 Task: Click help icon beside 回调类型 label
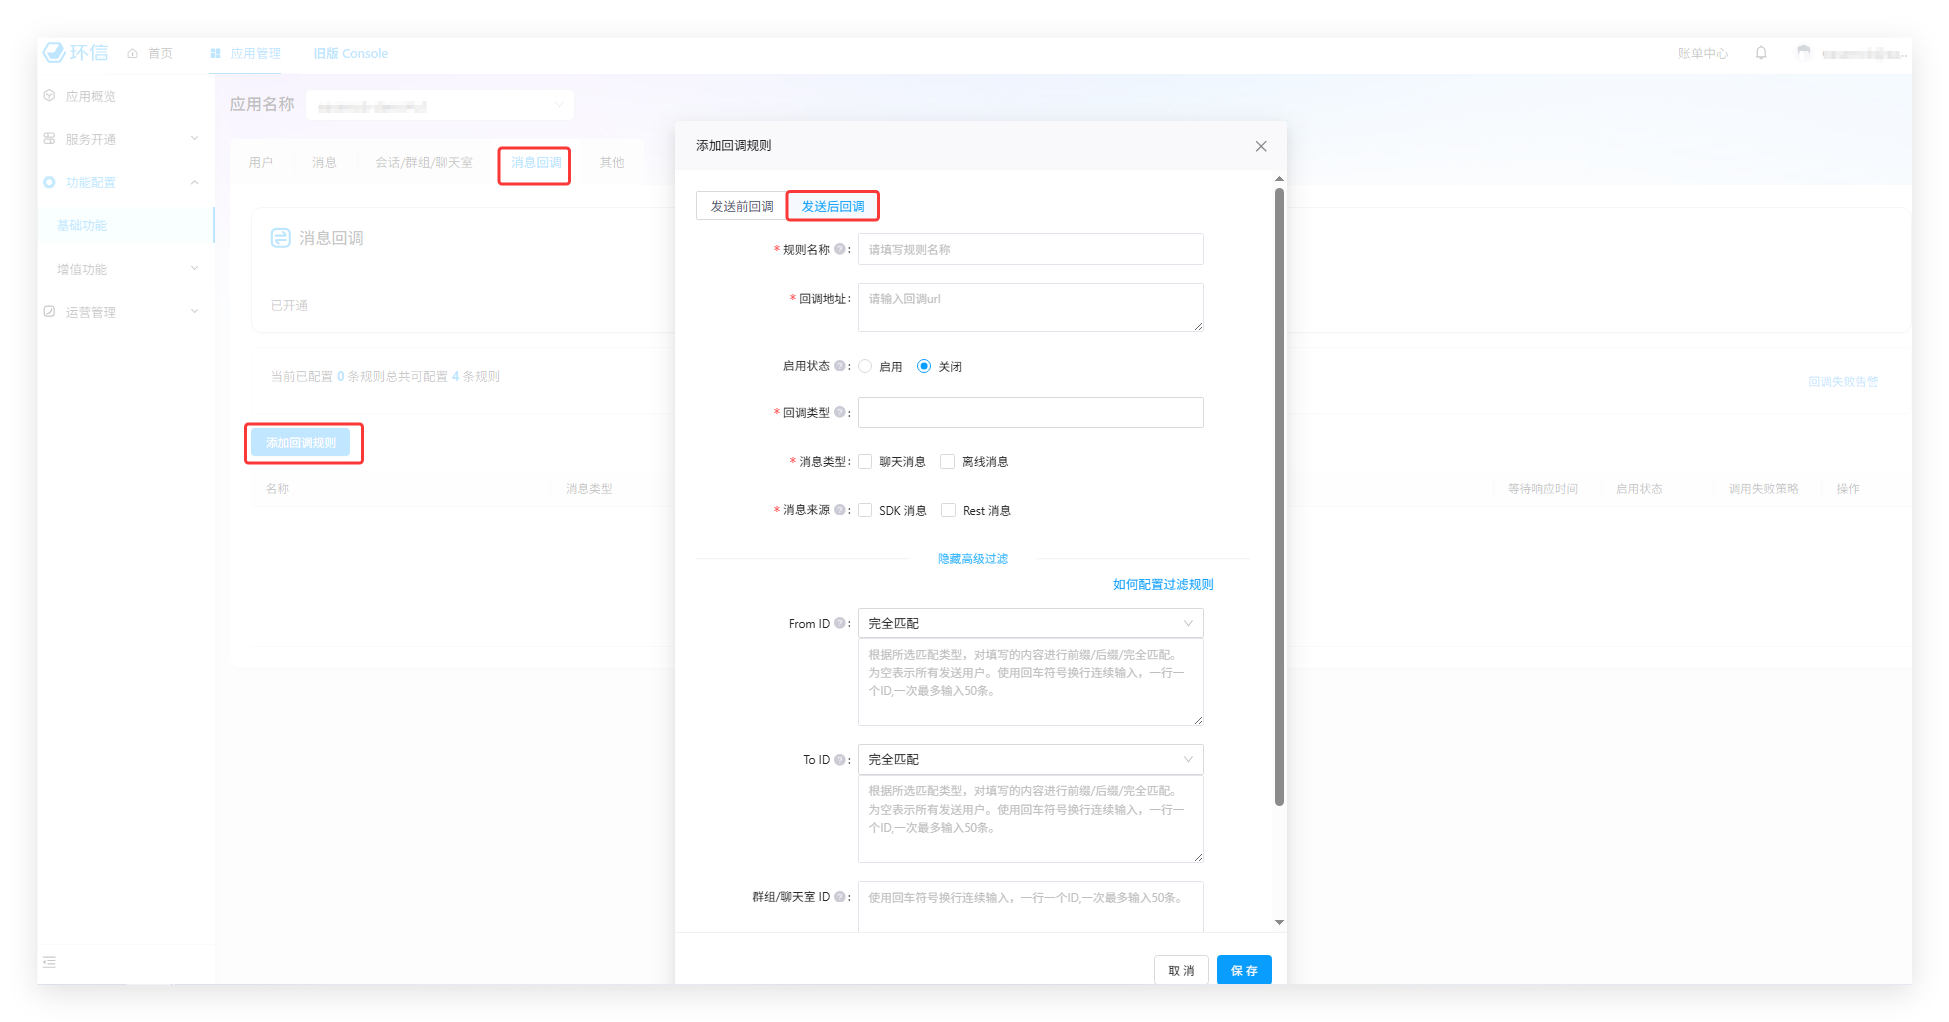point(840,412)
